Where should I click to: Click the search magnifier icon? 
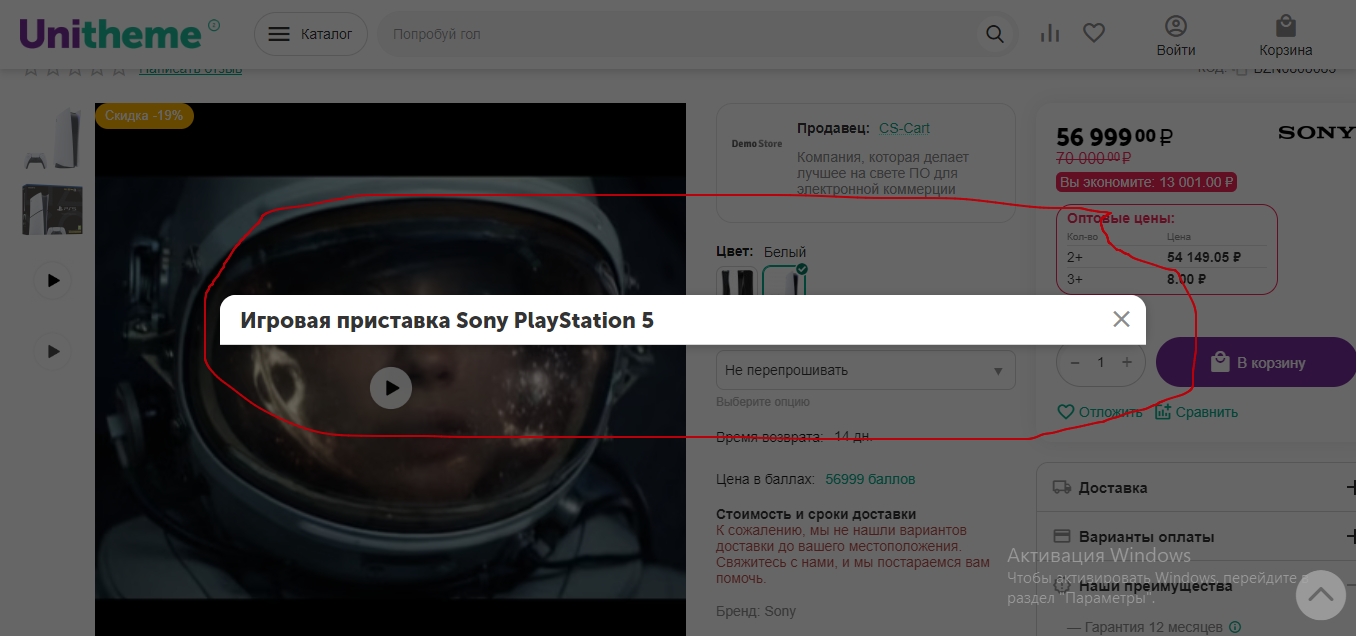(994, 34)
